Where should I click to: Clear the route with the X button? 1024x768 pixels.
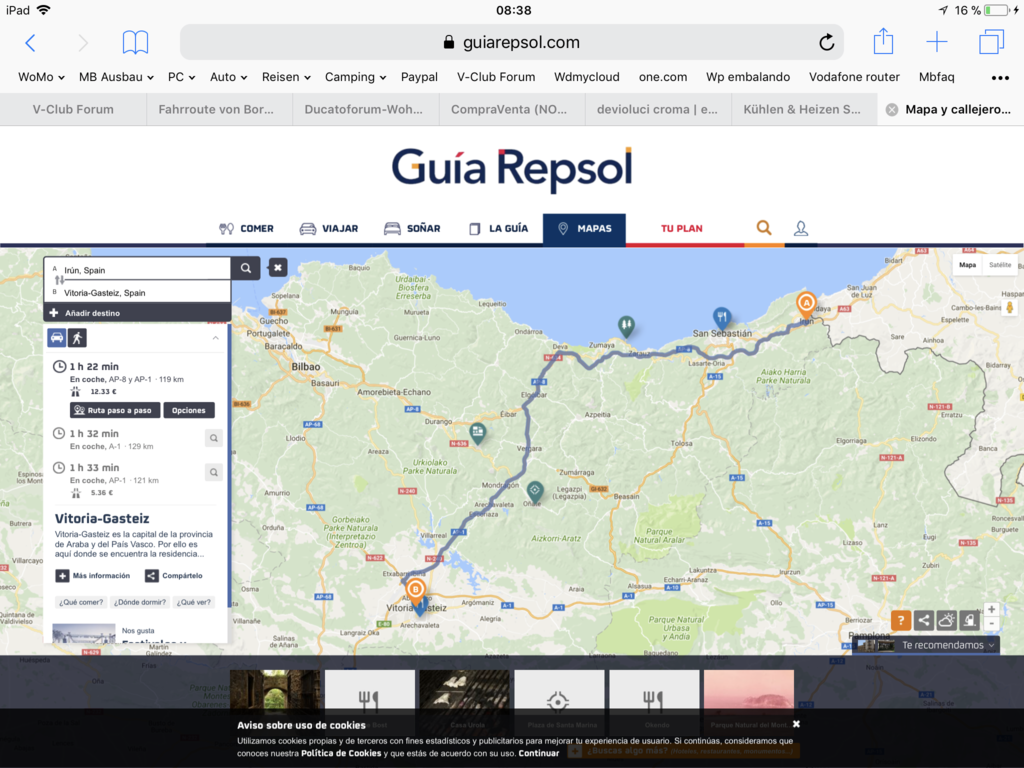278,267
